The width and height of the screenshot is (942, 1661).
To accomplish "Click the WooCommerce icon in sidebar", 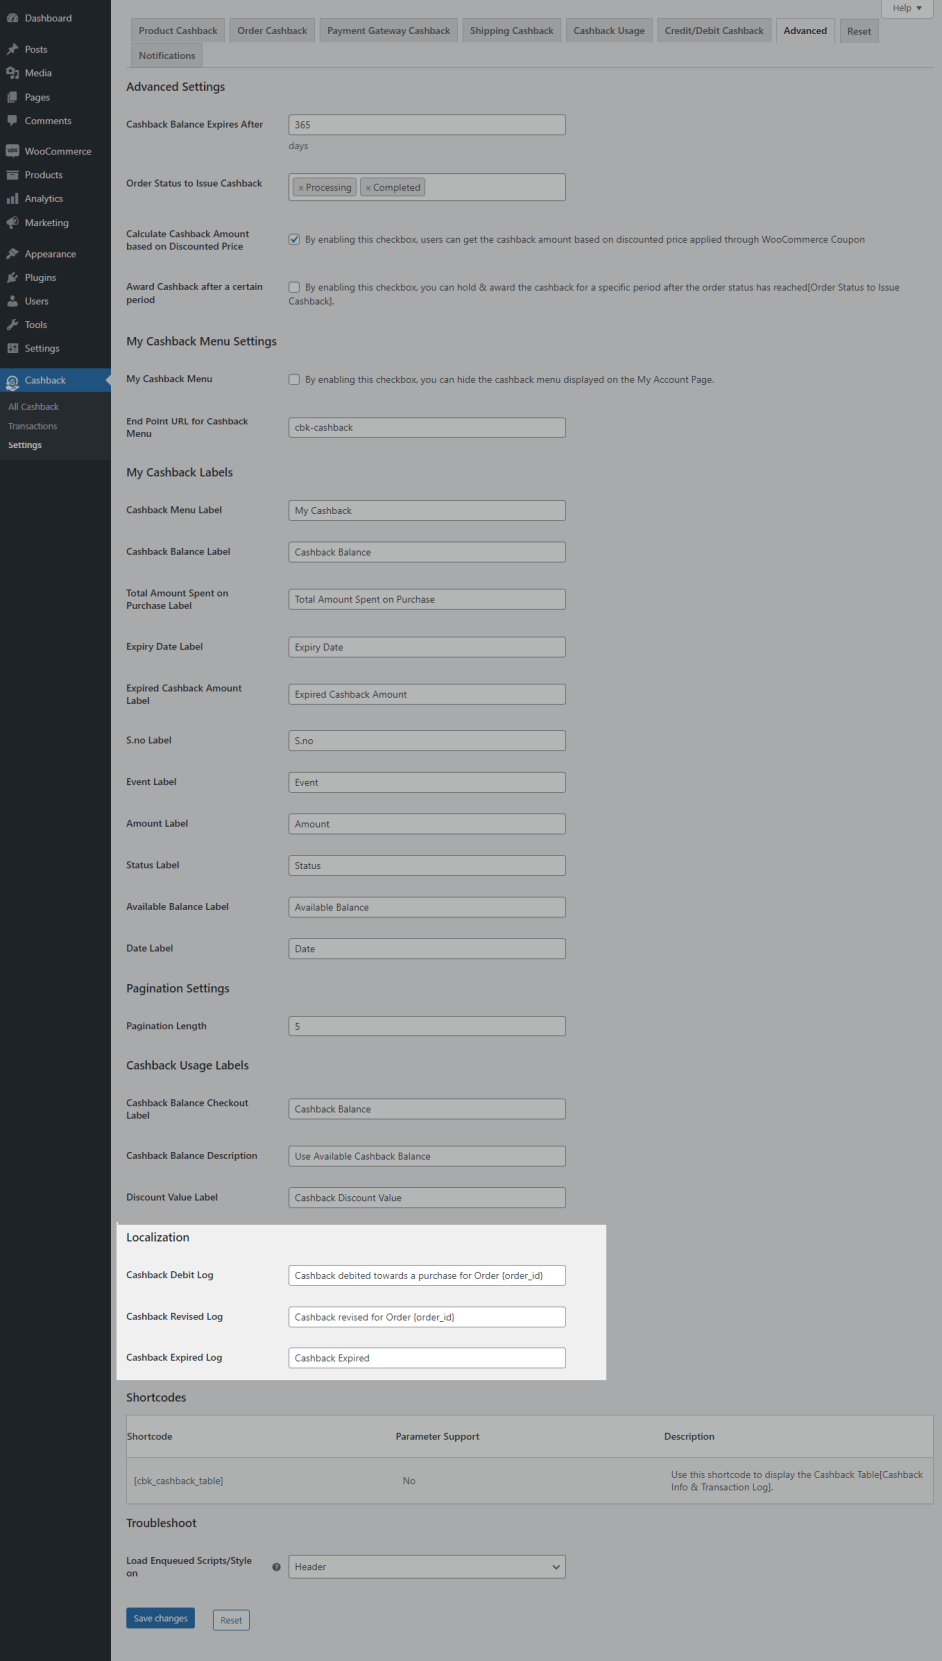I will (x=13, y=151).
